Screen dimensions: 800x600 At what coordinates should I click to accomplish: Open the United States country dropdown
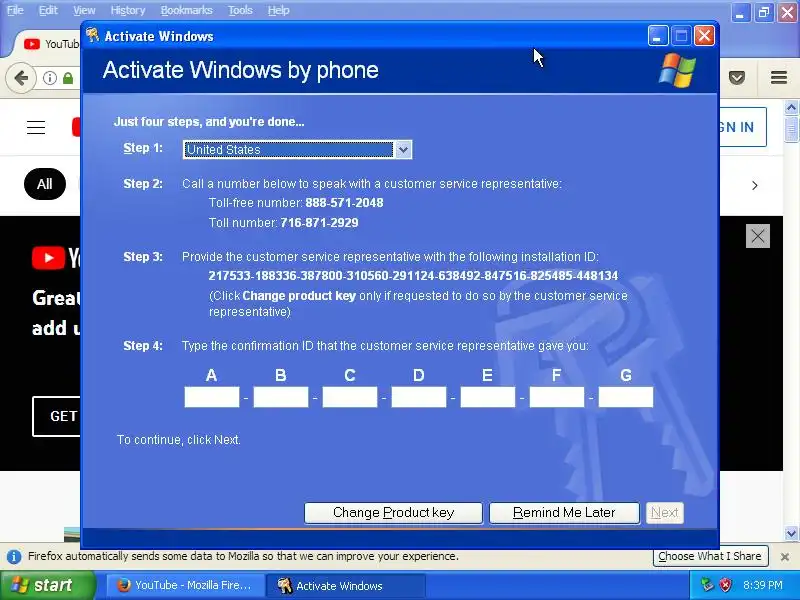(297, 149)
